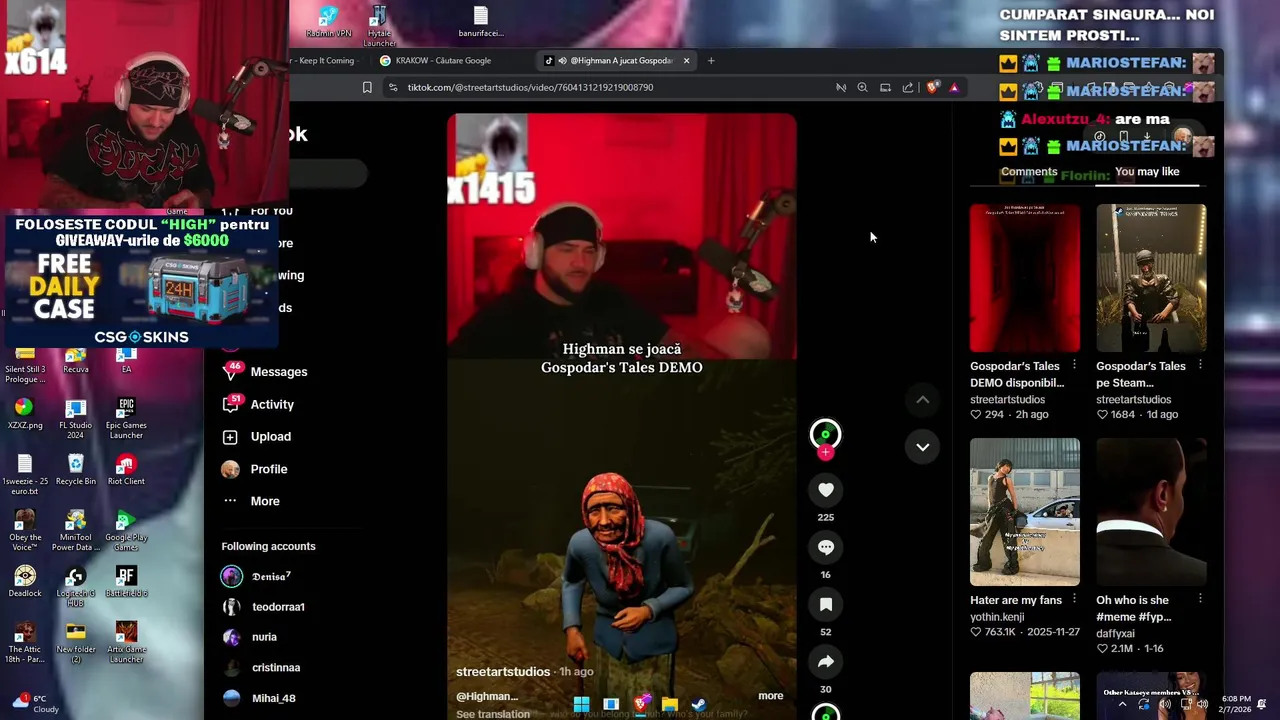Open Battlefield 6 desktop shortcut
The width and height of the screenshot is (1280, 720).
point(126,582)
